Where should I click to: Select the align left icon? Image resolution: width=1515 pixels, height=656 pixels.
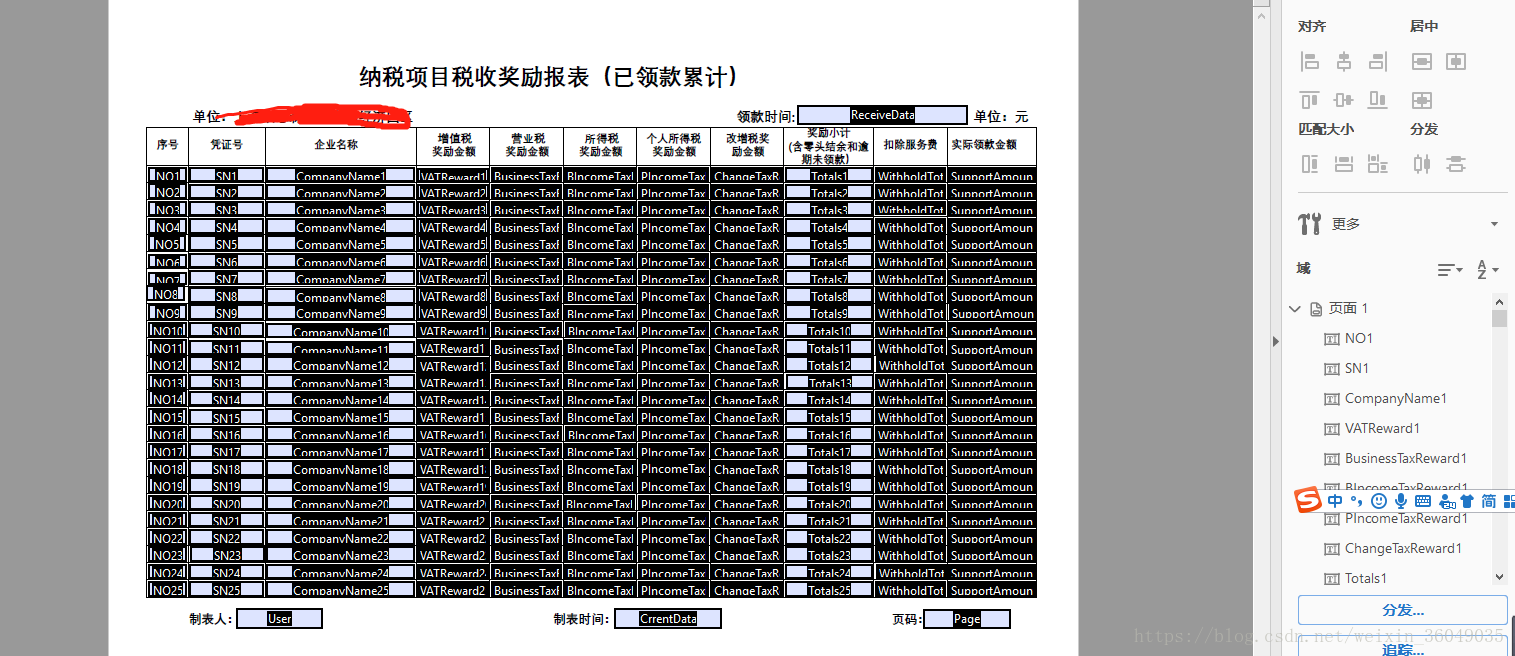1310,61
